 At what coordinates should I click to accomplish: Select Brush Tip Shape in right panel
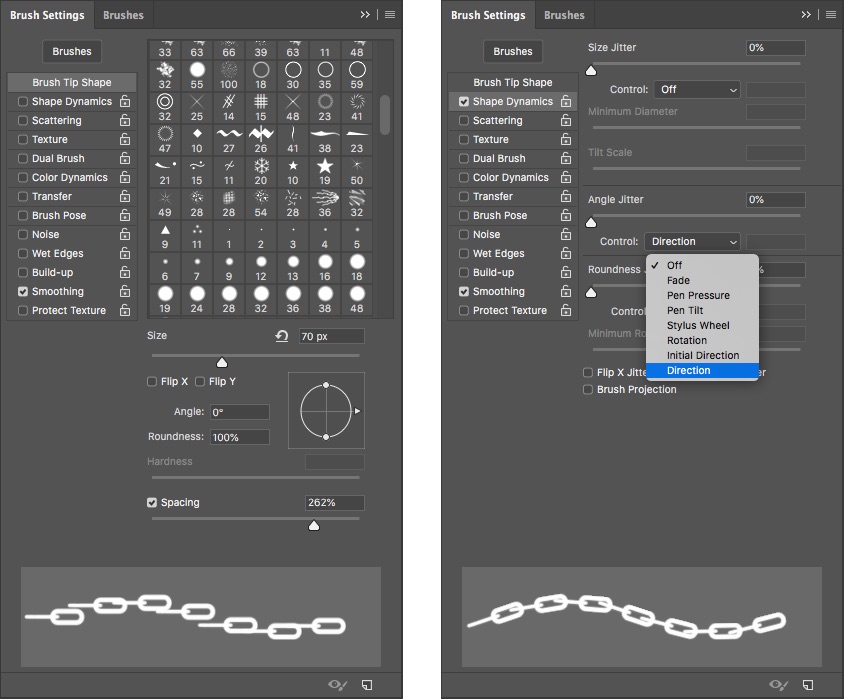[x=512, y=83]
